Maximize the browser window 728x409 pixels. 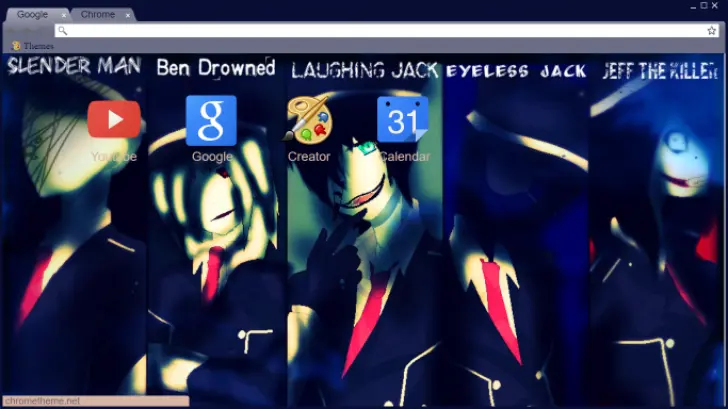(x=702, y=5)
